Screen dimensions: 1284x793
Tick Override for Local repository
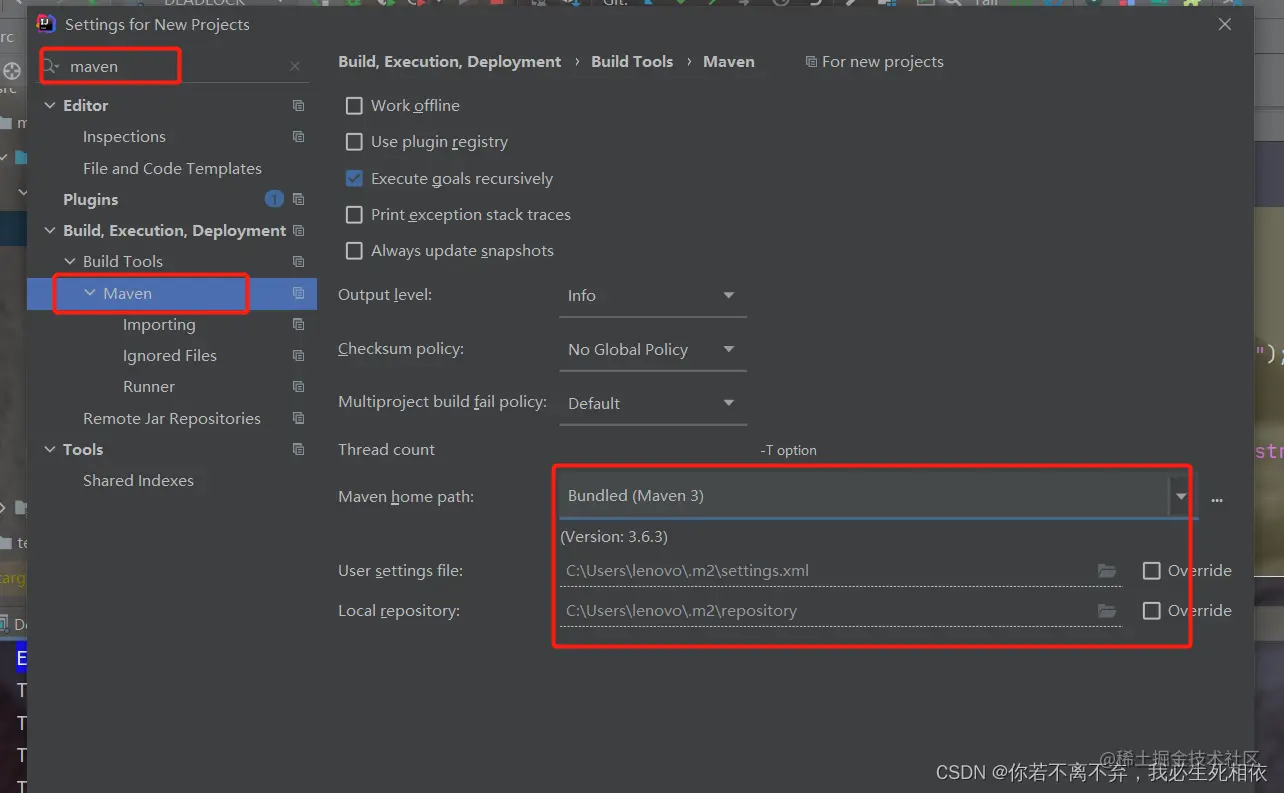click(1152, 611)
